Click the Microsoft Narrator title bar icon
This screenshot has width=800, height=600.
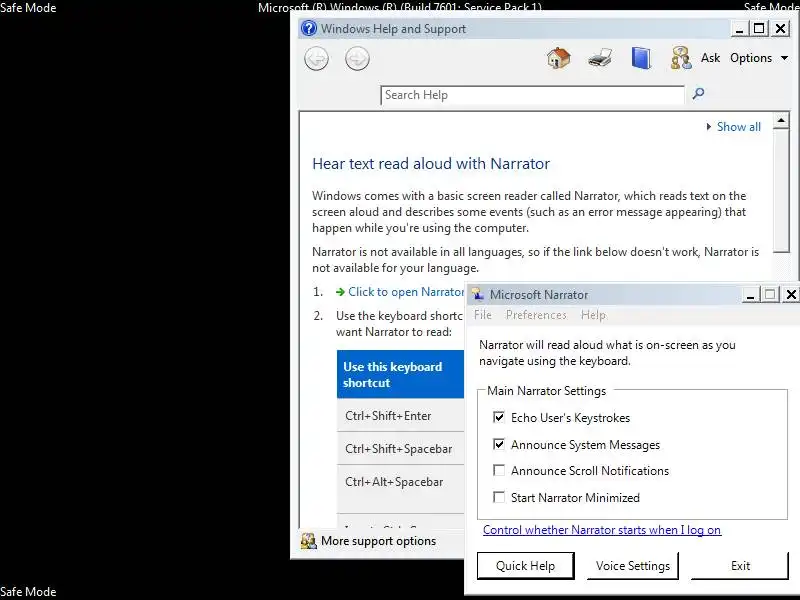(478, 294)
